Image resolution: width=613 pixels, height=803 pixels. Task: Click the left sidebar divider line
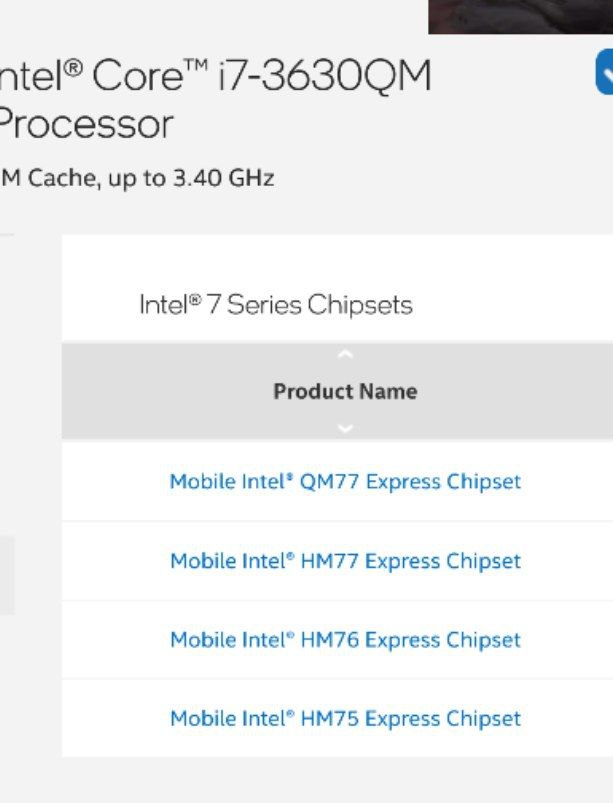tap(7, 235)
